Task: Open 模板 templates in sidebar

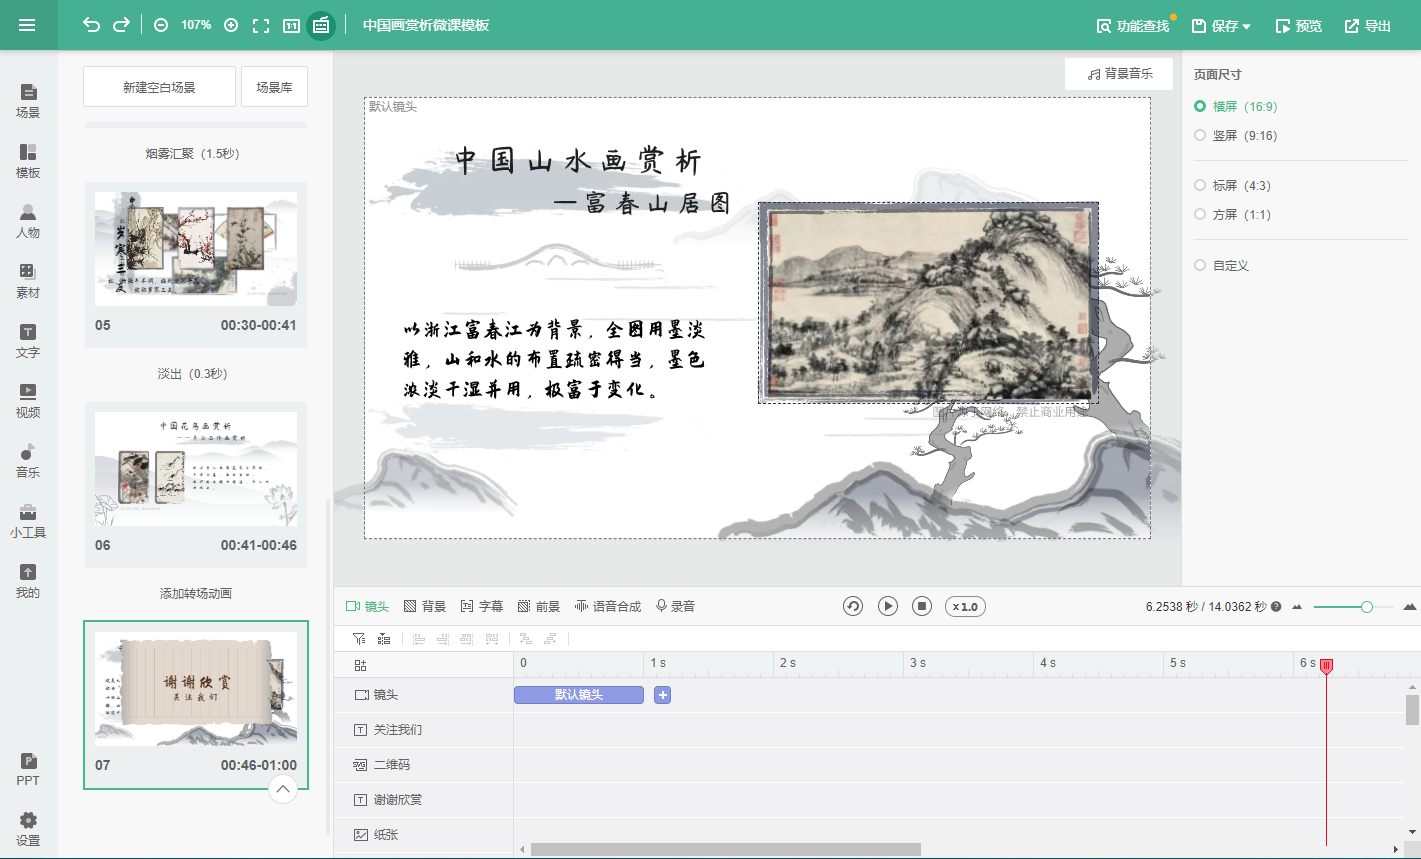Action: tap(28, 161)
